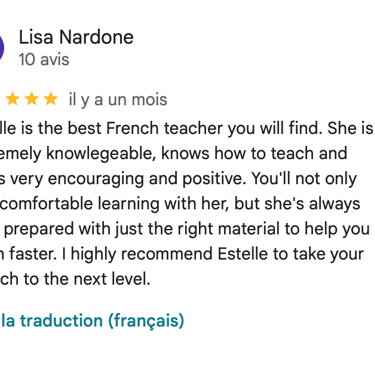Click 'You'll not only' in the review
This screenshot has width=375, height=366.
click(x=304, y=179)
